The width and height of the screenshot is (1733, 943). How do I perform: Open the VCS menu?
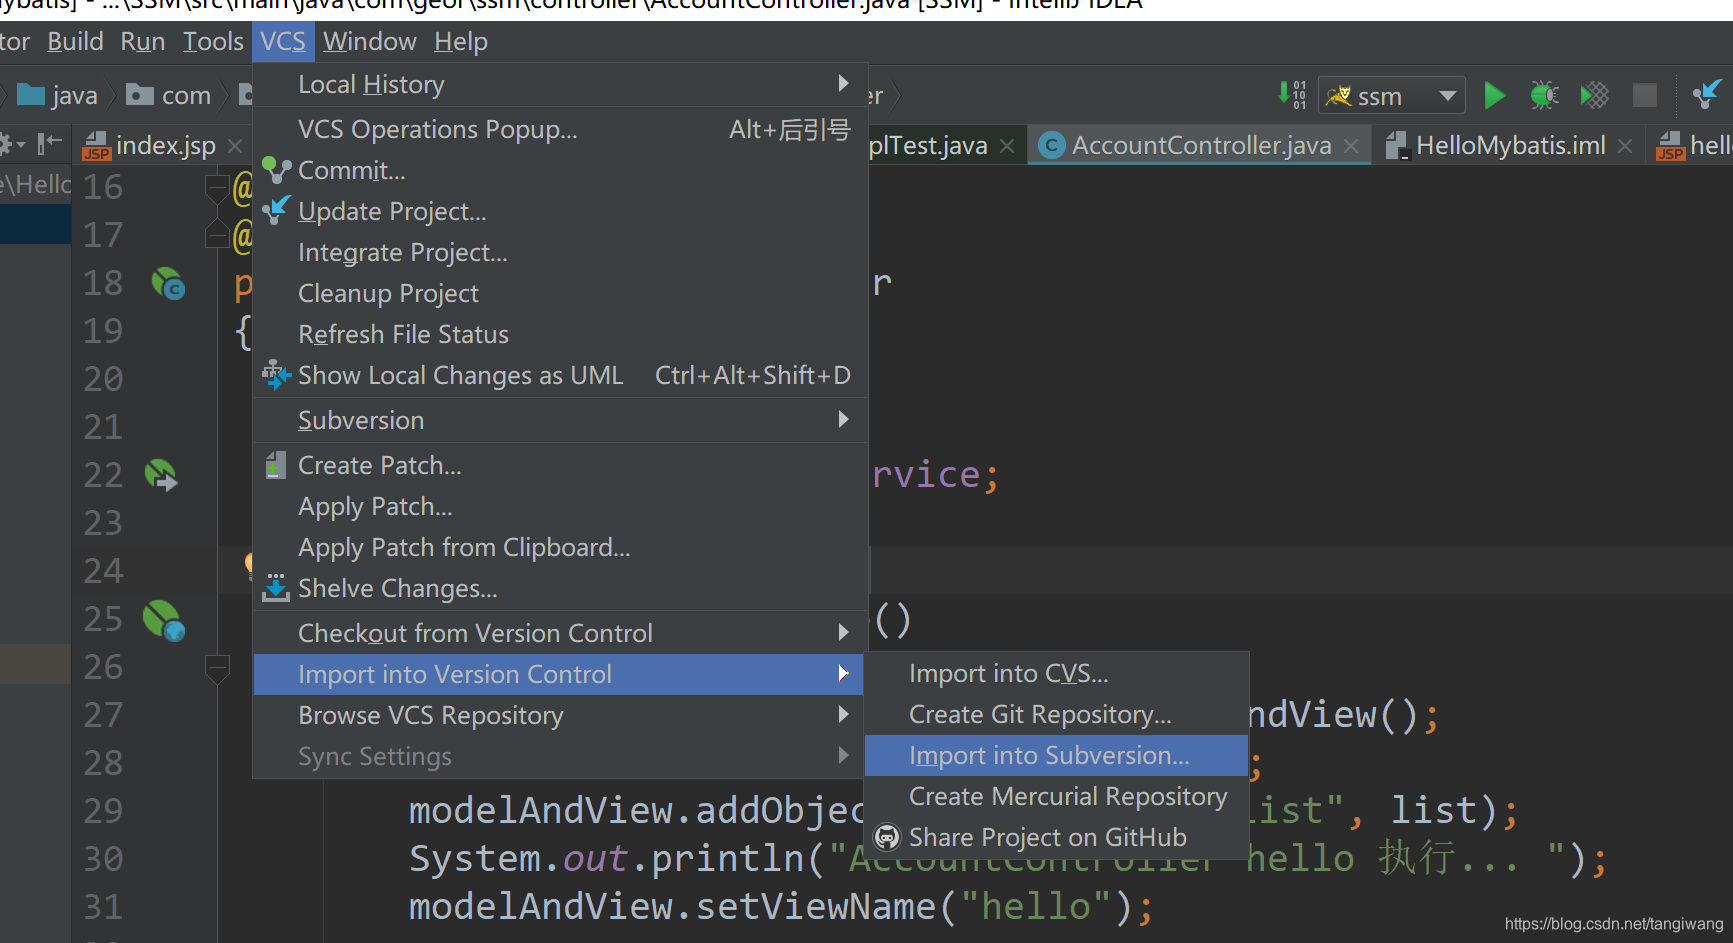[x=283, y=42]
